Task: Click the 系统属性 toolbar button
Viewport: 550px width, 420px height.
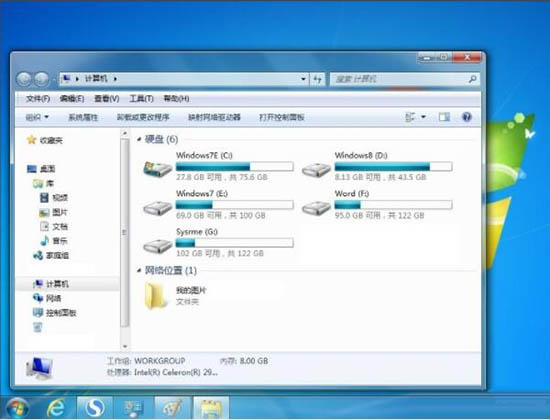Action: click(83, 117)
